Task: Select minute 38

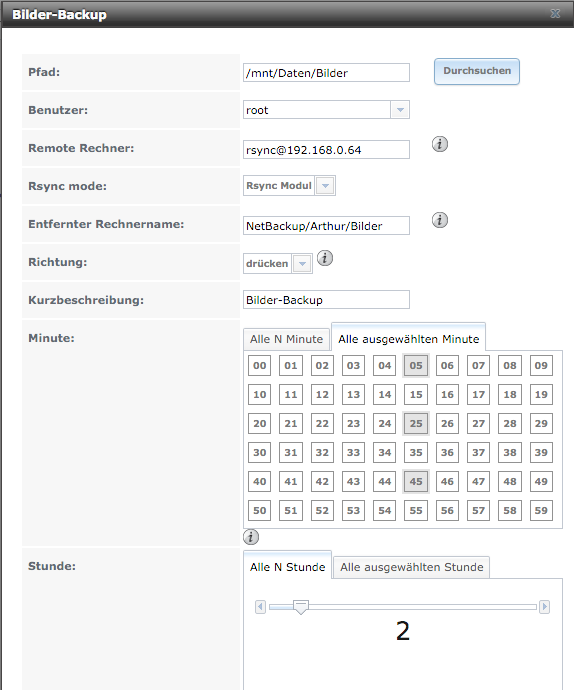Action: tap(510, 452)
